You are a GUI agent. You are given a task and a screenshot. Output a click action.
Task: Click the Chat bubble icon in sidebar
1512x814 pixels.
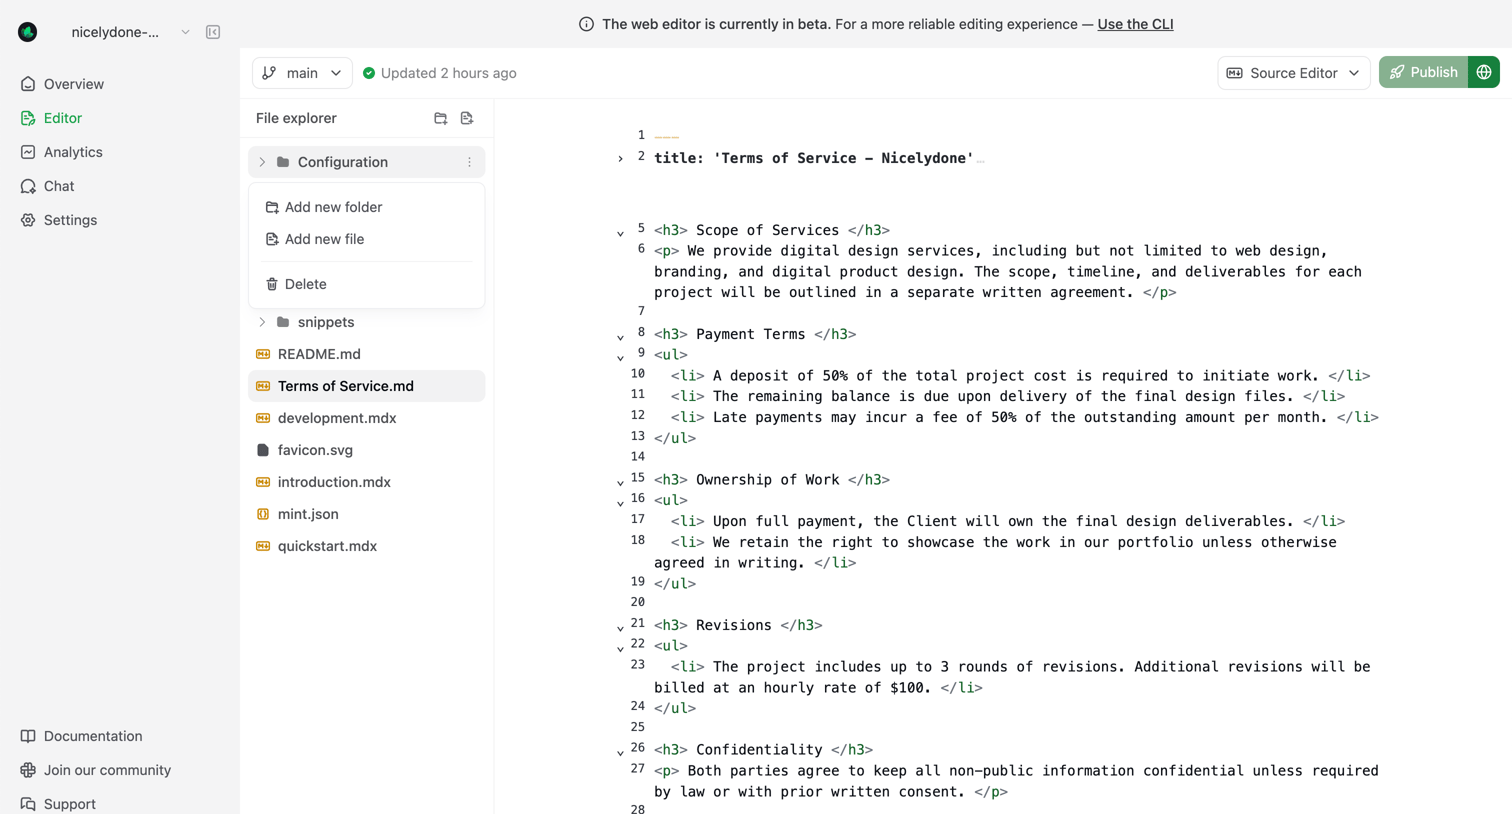28,186
